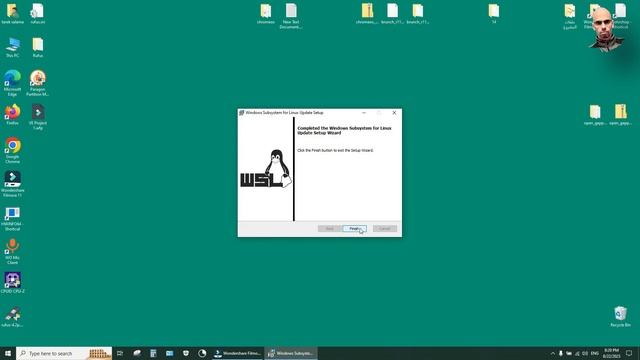
Task: Open the taskbar clock and date
Action: tap(611, 353)
